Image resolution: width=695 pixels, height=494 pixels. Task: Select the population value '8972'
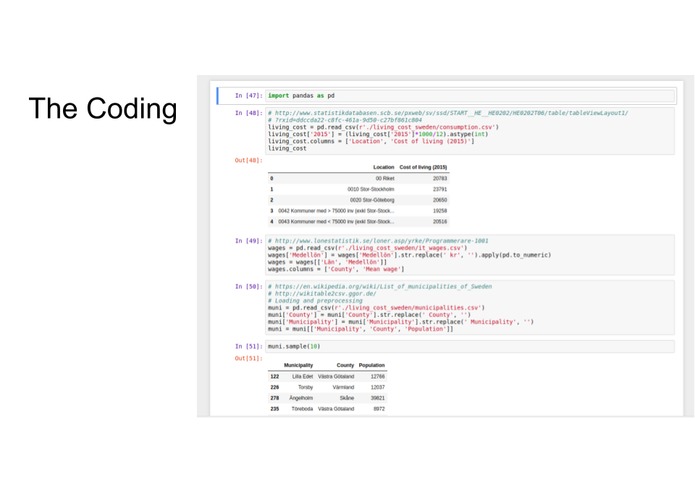point(379,409)
